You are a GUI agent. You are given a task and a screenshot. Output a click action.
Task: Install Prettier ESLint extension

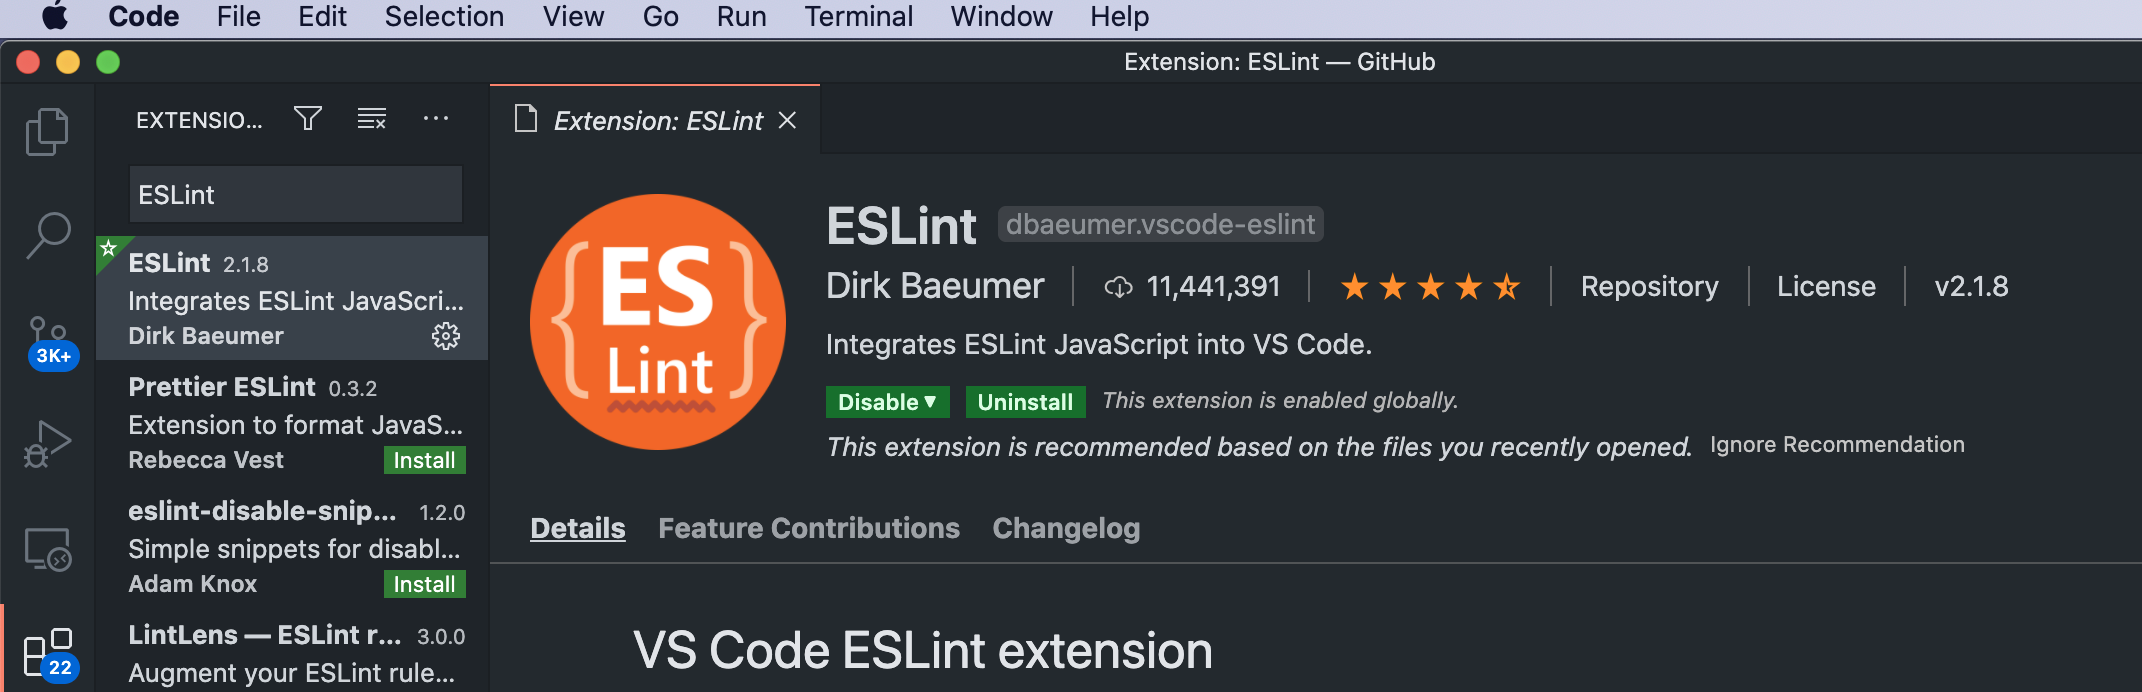click(x=424, y=460)
